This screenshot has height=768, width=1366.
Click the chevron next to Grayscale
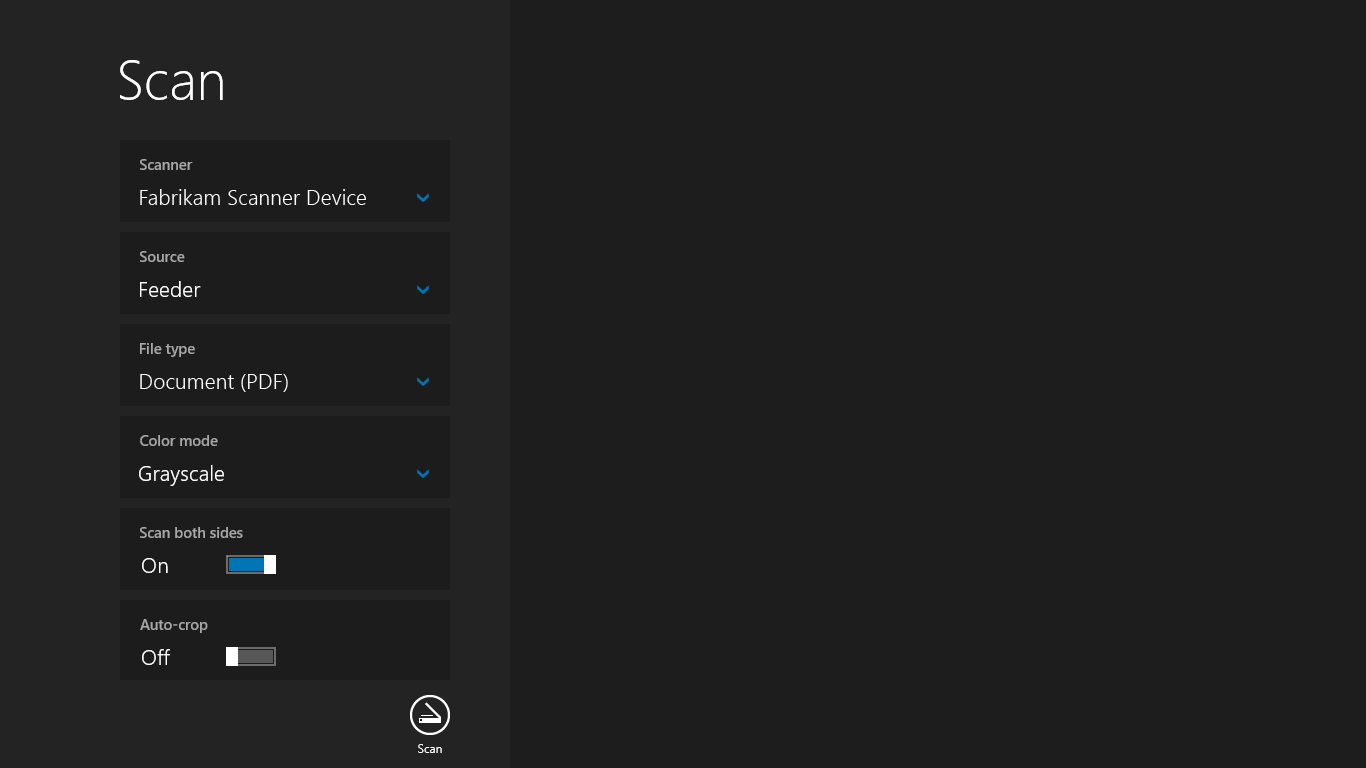(x=422, y=474)
